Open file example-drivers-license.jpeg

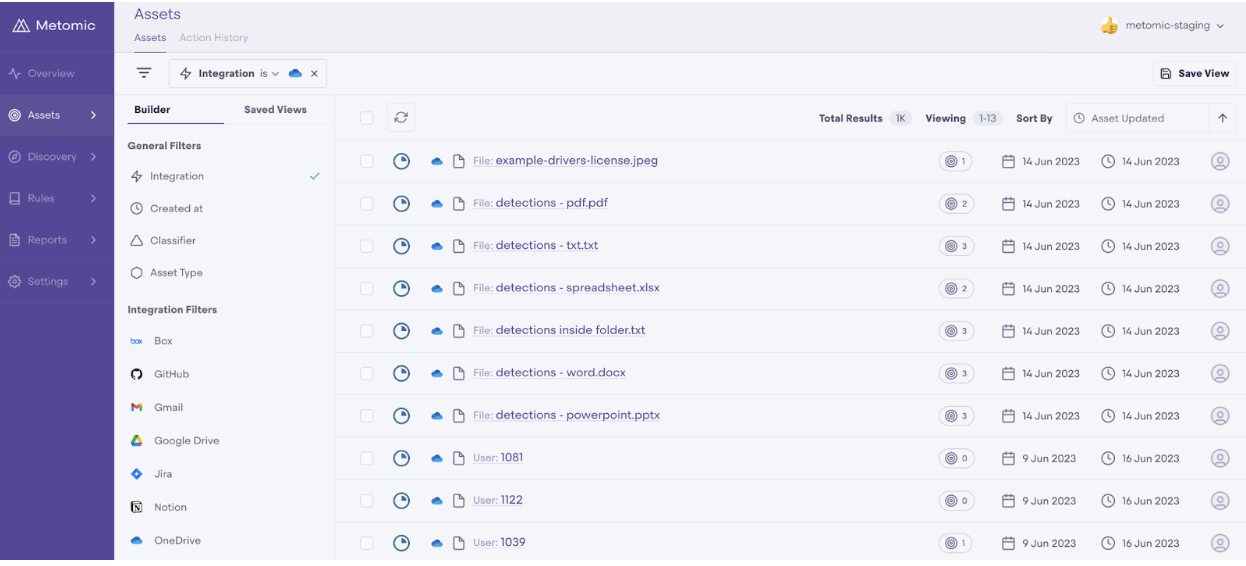point(565,160)
